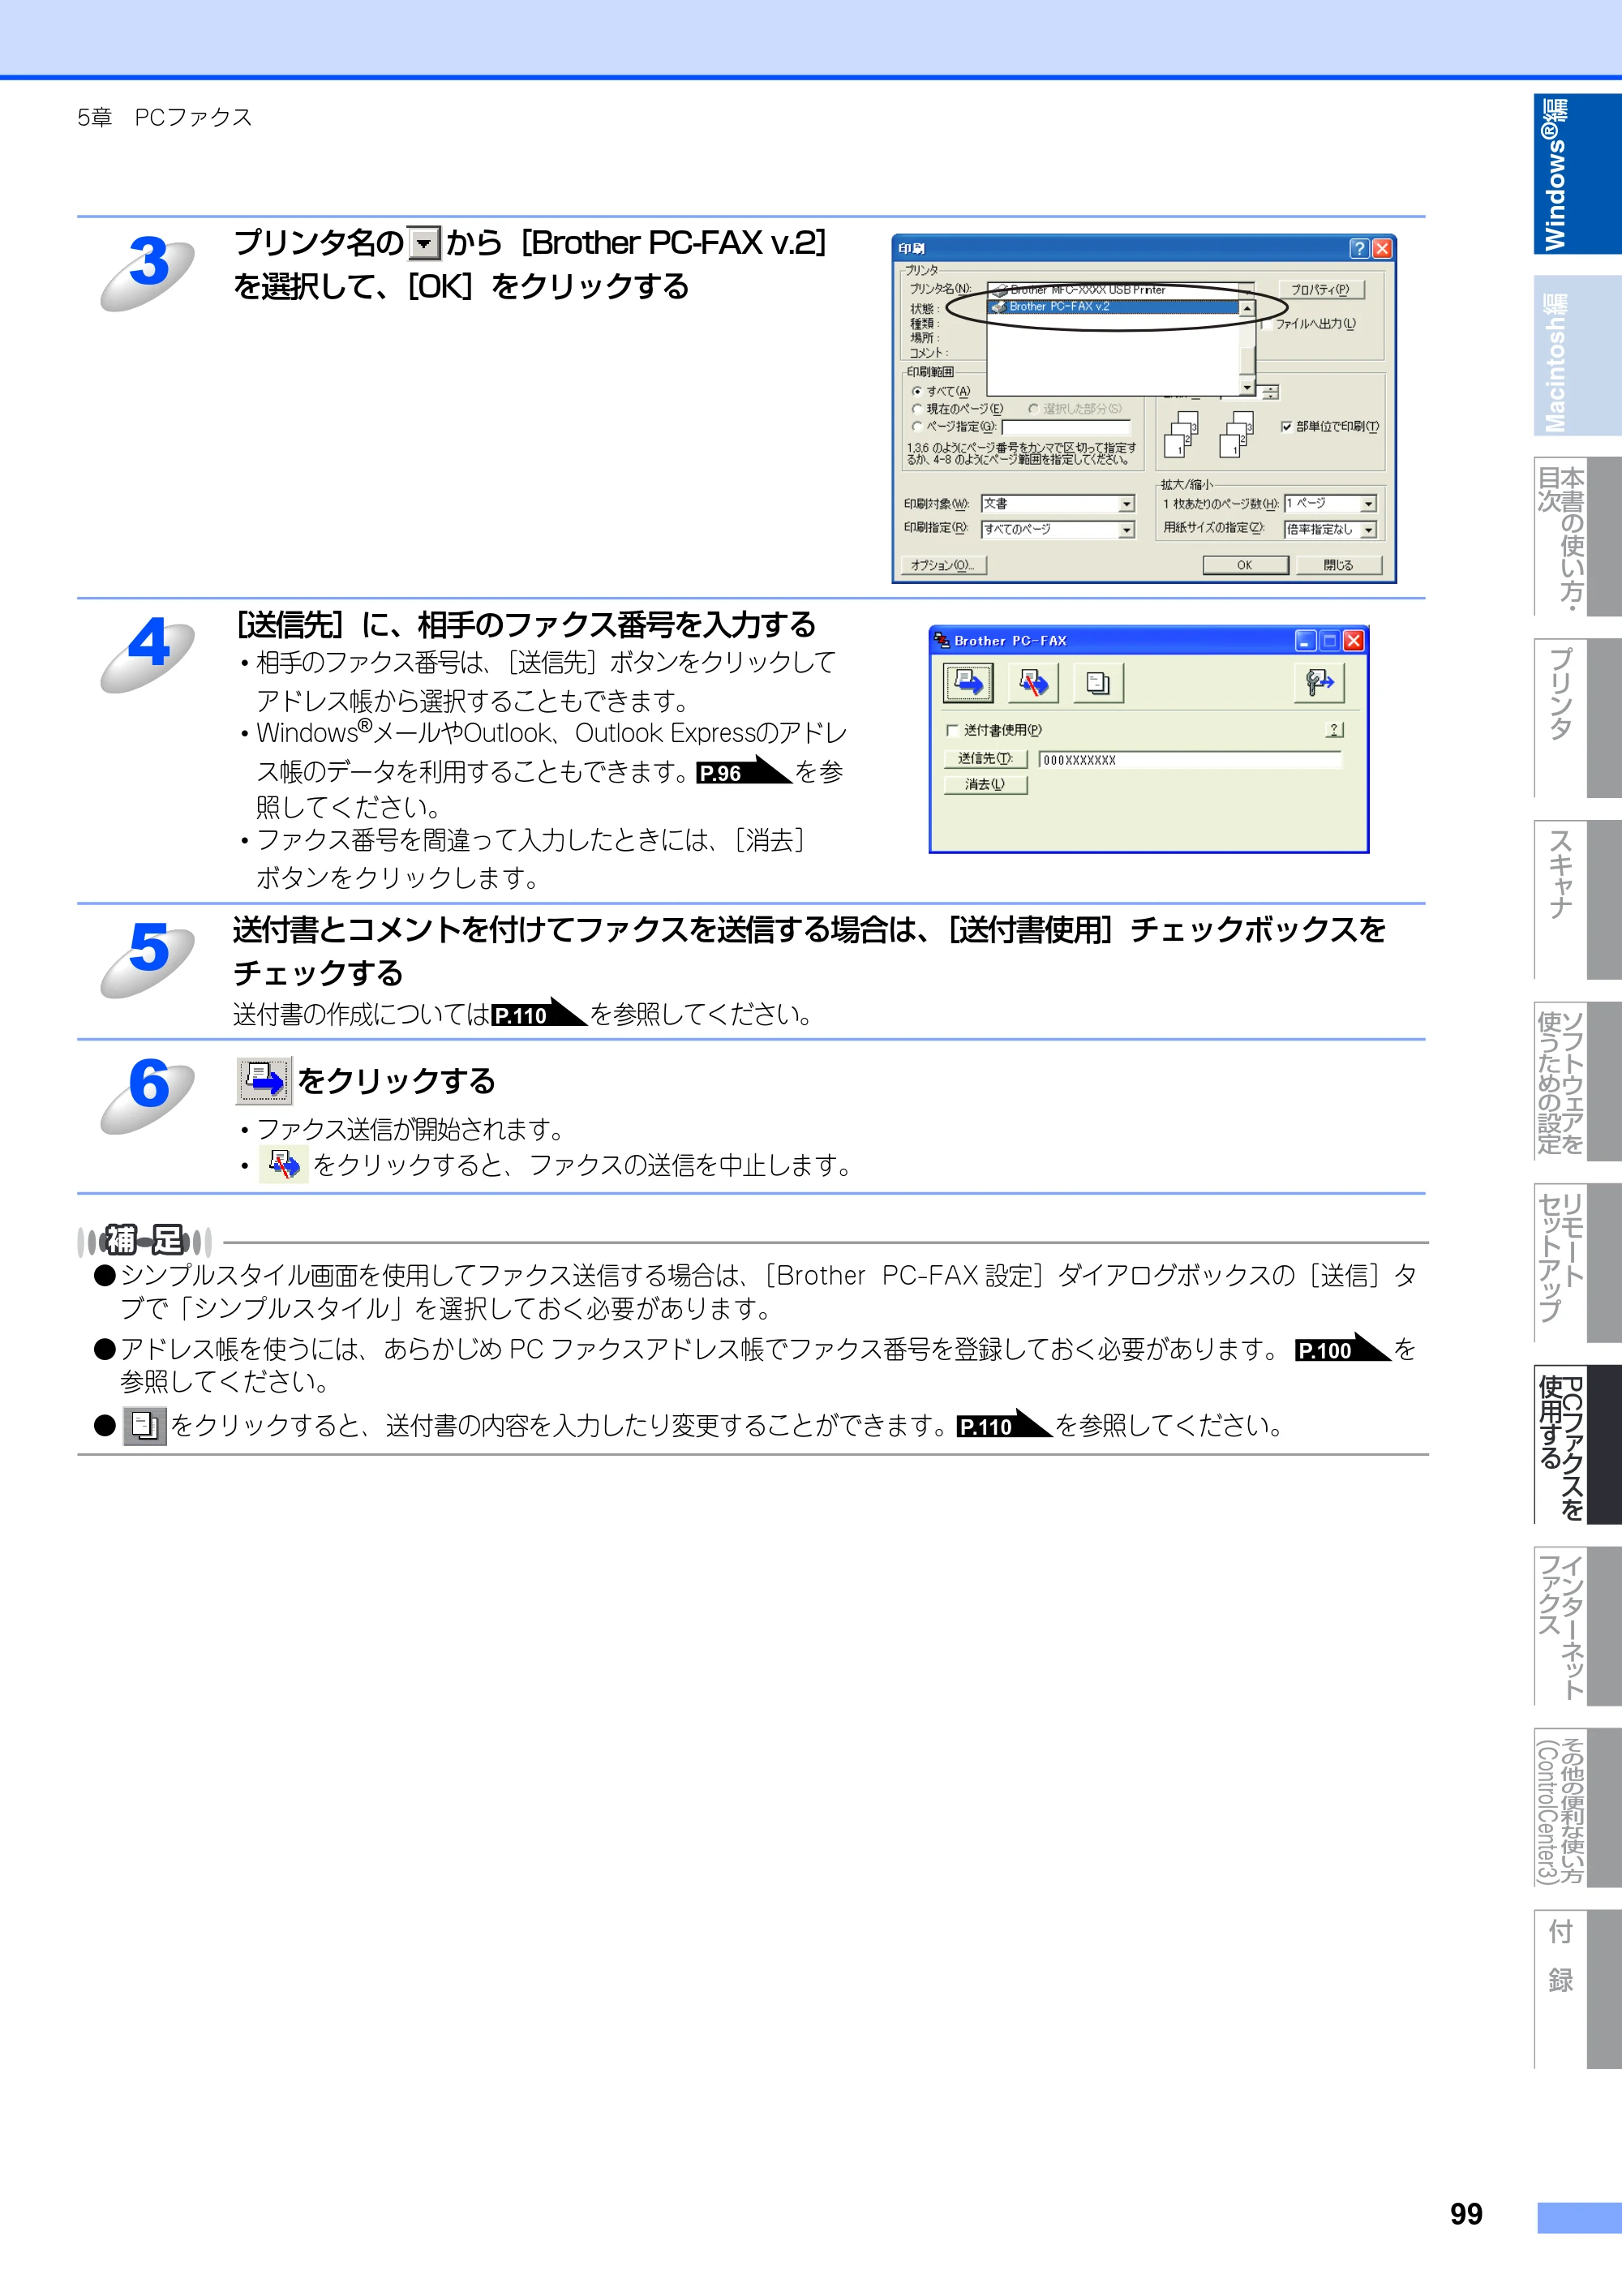This screenshot has height=2296, width=1622.
Task: Click the small question mark help button in PC-FAX window
Action: 1334,730
